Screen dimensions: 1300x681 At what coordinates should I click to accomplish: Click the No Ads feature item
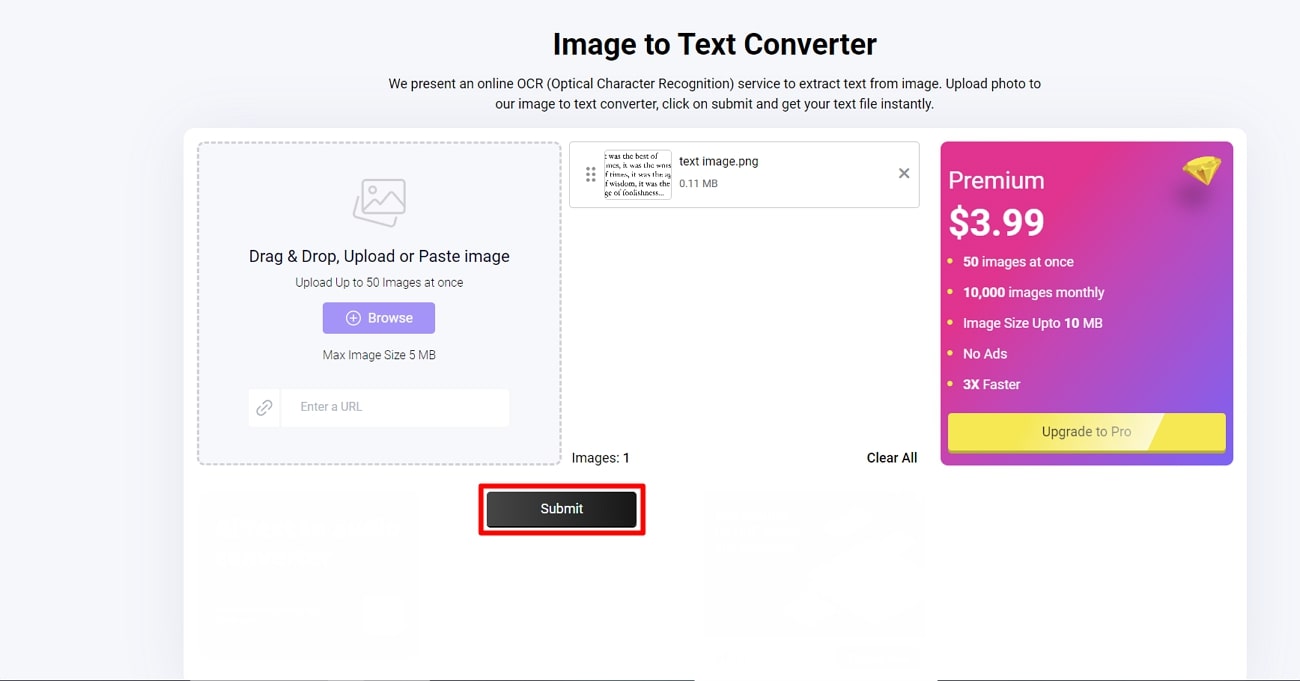(x=984, y=353)
